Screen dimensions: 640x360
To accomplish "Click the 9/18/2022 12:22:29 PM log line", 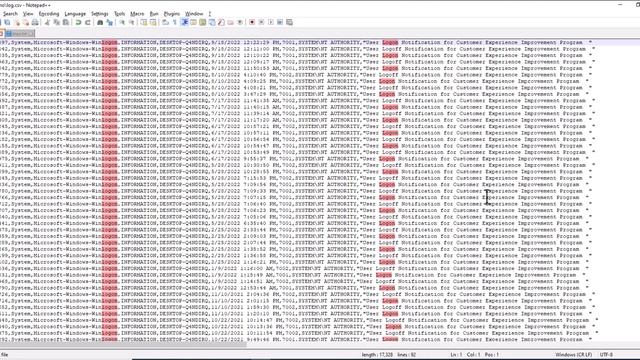I will [x=296, y=42].
